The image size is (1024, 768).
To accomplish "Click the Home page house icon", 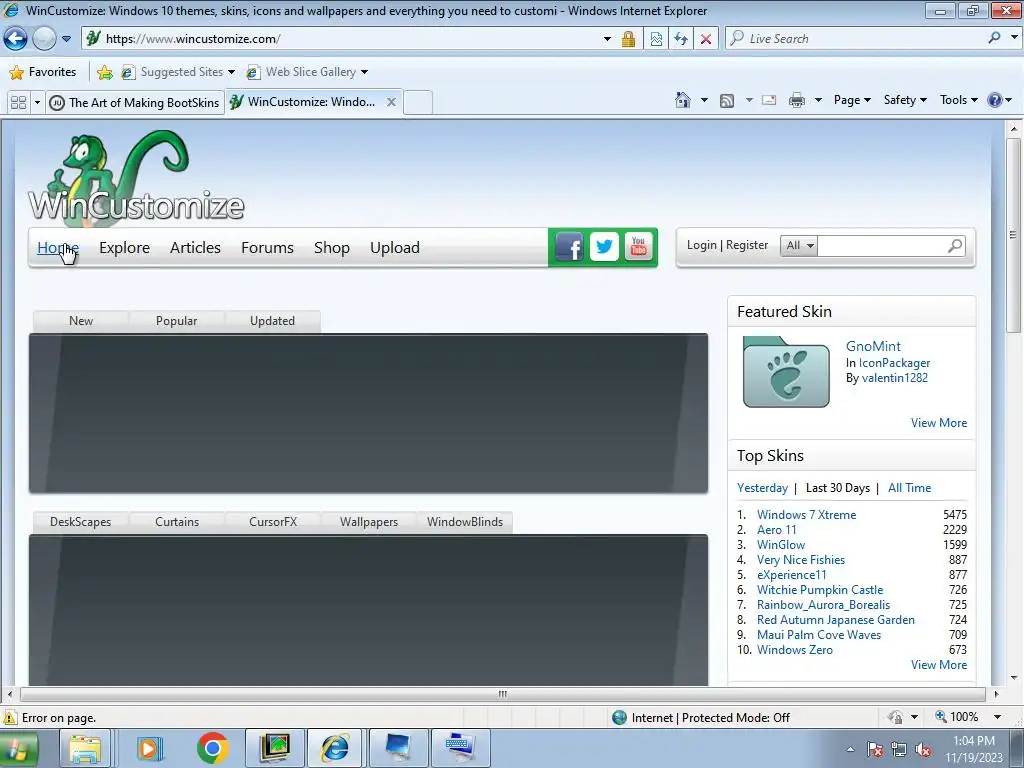I will point(682,100).
